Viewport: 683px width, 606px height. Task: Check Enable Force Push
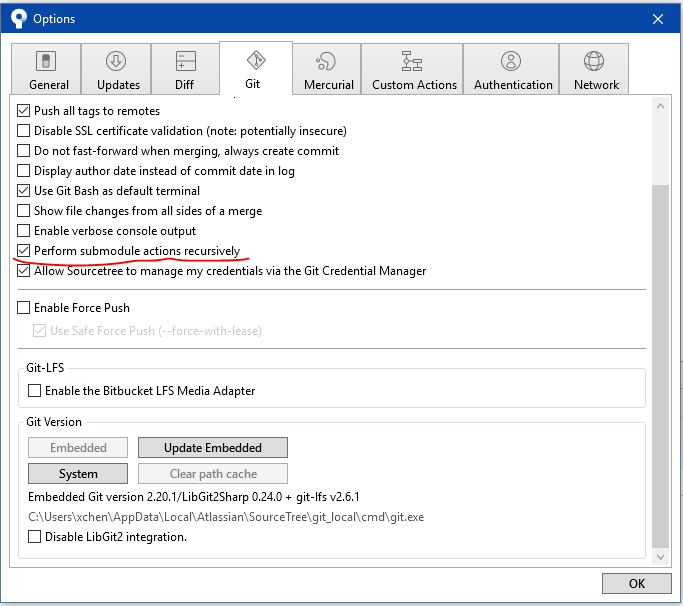(24, 308)
